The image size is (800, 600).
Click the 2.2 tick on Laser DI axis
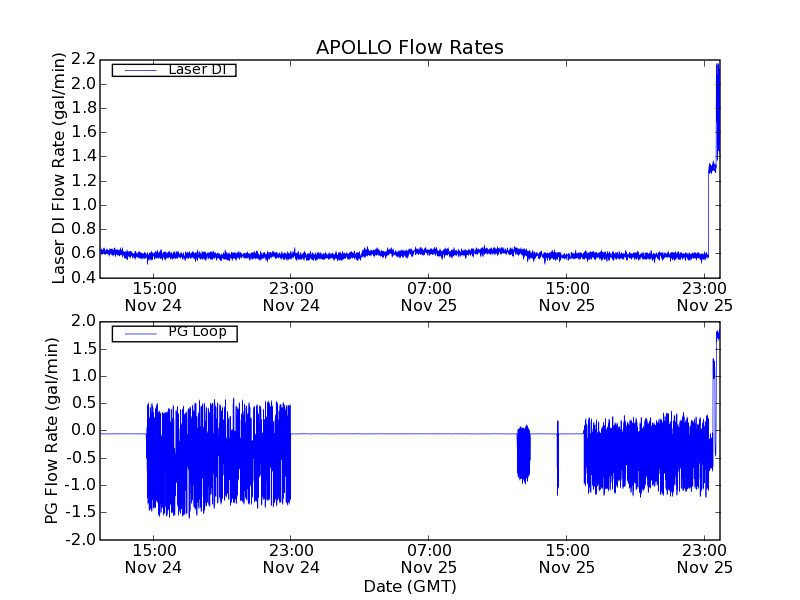pyautogui.click(x=83, y=60)
